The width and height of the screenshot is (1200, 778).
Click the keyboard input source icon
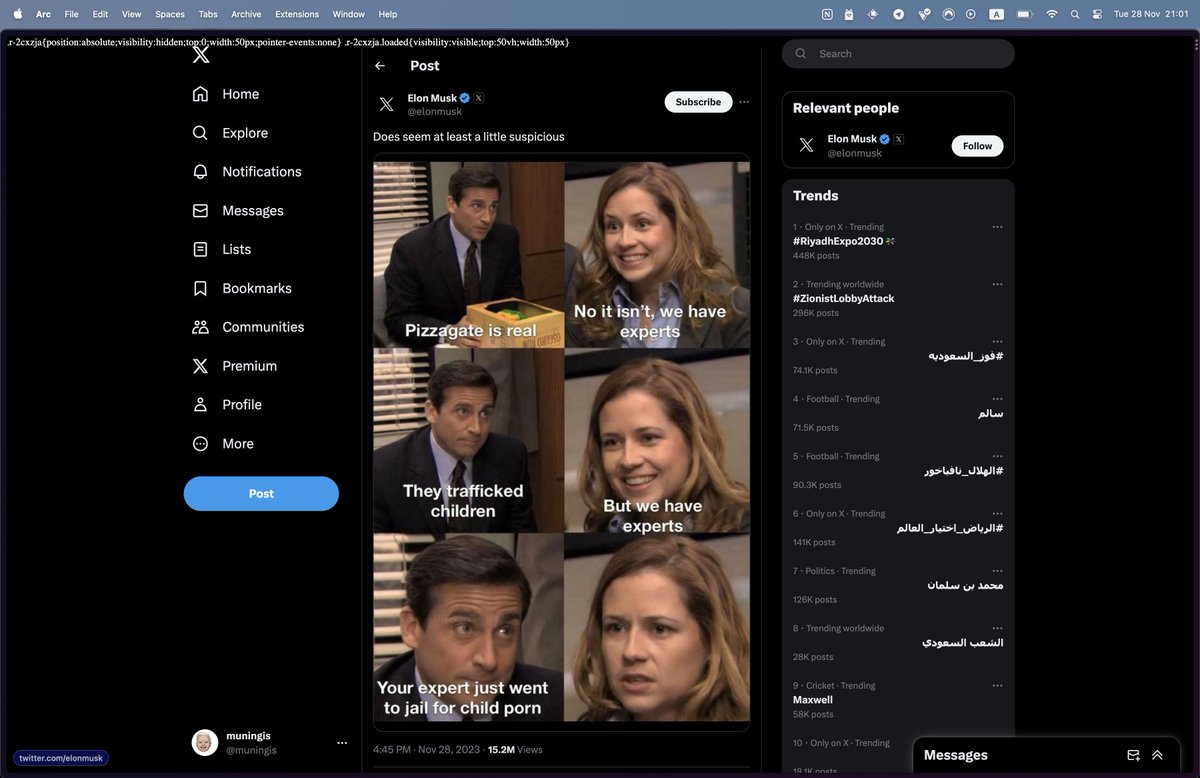pyautogui.click(x=997, y=14)
